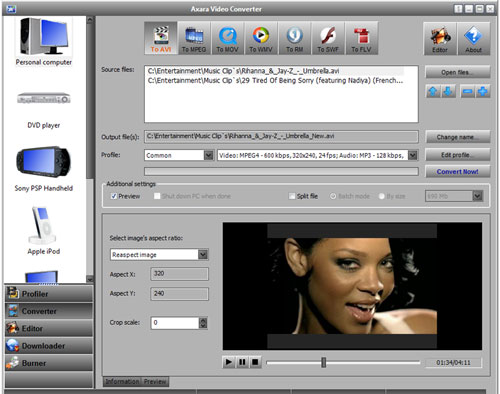The image size is (500, 394).
Task: Open the Reaspect image aspect ratio dropdown
Action: point(203,255)
